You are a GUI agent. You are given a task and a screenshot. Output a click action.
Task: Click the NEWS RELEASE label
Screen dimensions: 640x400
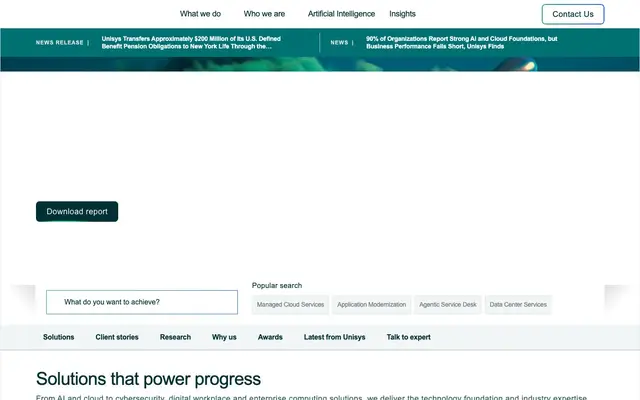click(60, 42)
